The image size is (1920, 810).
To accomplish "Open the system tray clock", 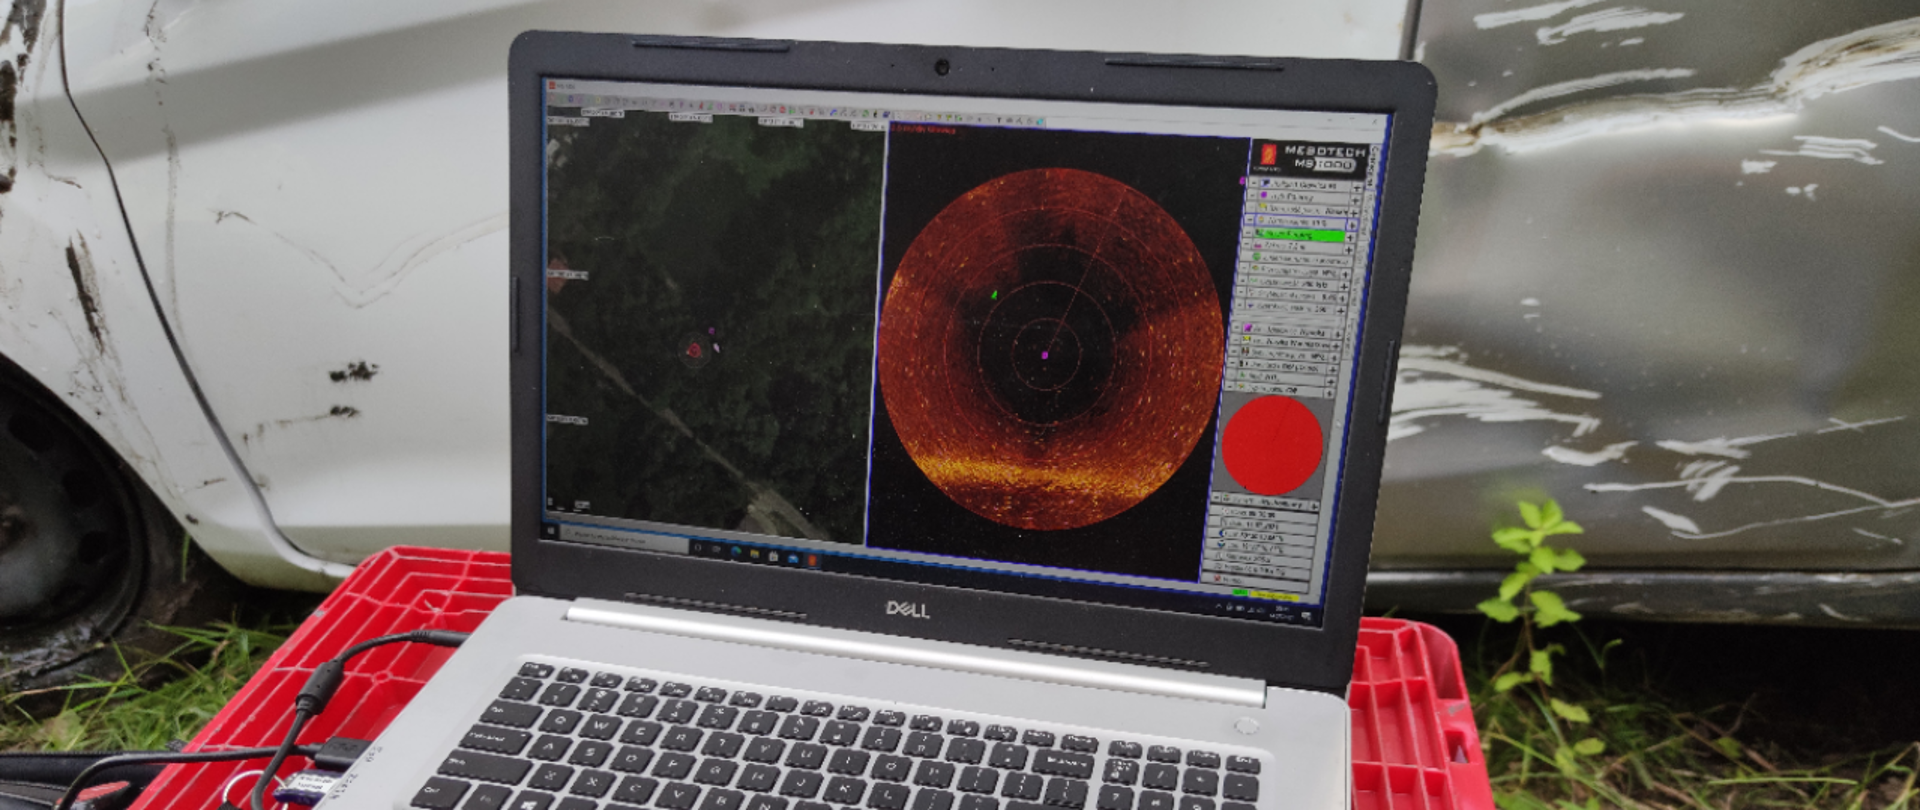I will coord(1283,611).
